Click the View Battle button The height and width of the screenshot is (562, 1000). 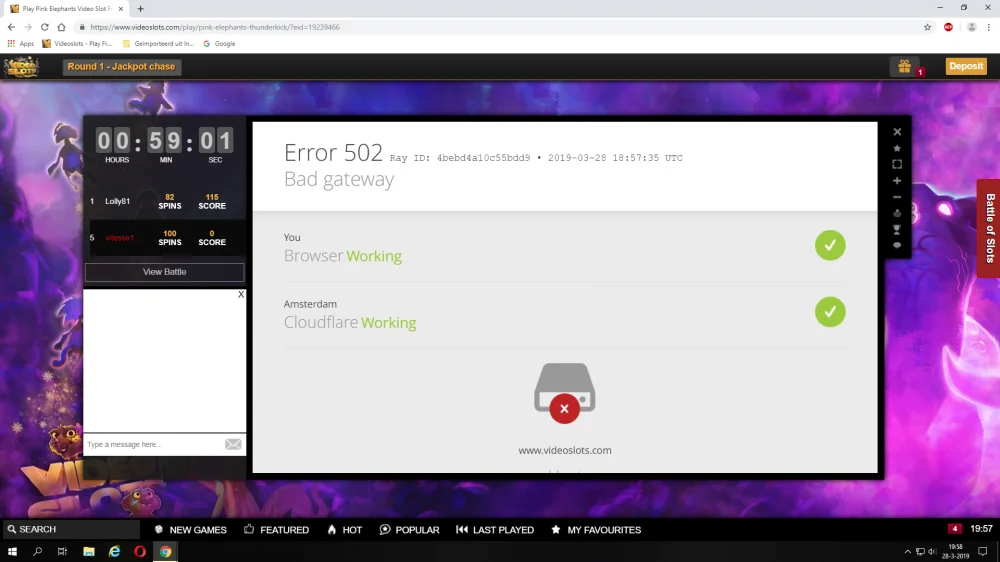[x=165, y=272]
